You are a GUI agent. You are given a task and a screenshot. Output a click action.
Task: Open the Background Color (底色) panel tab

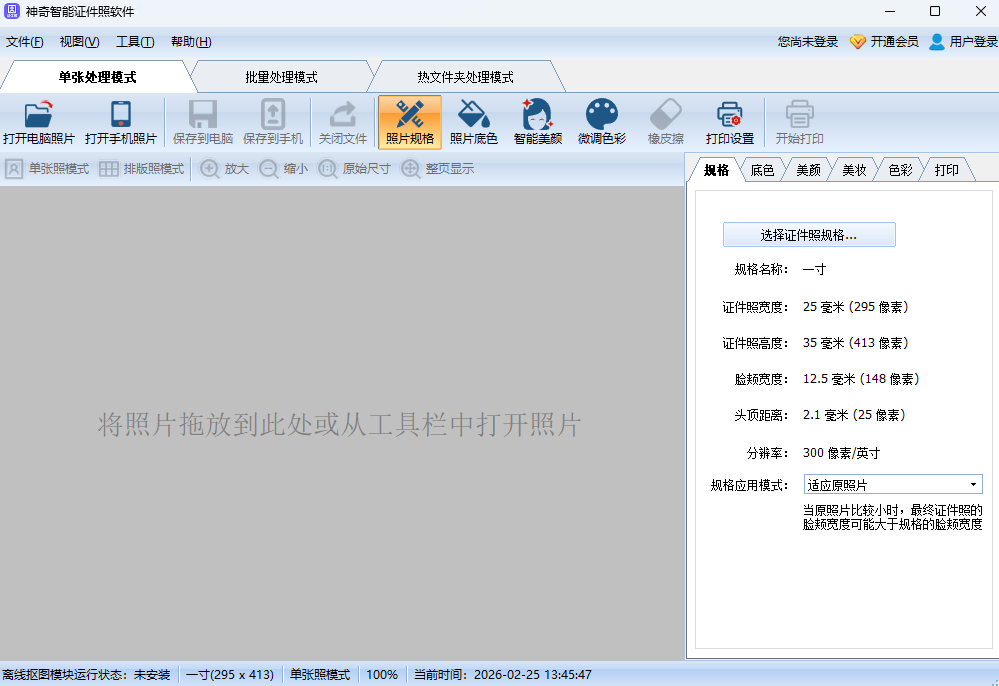pyautogui.click(x=762, y=170)
